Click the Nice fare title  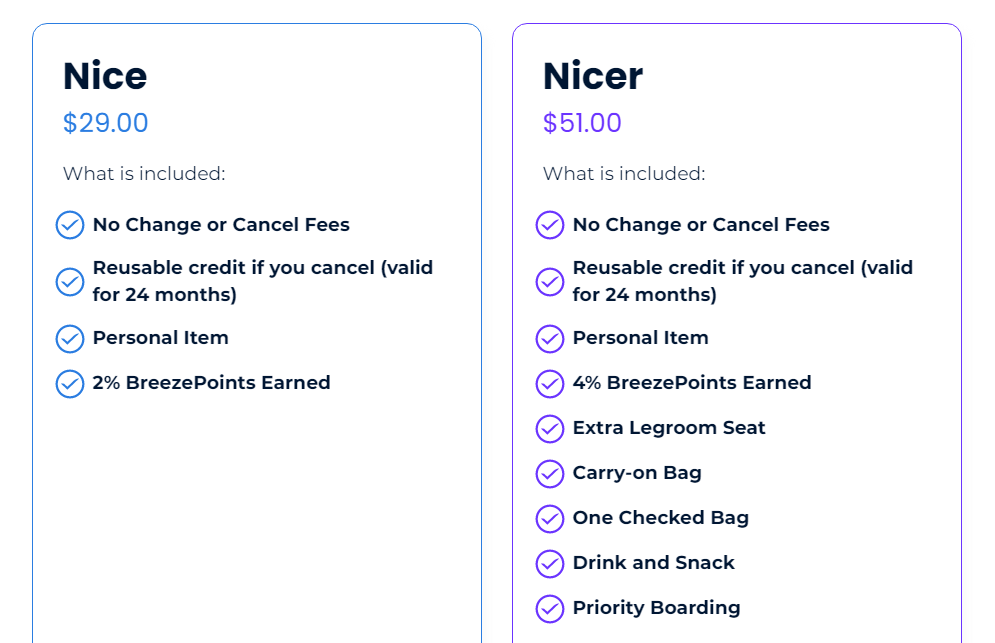(x=105, y=76)
